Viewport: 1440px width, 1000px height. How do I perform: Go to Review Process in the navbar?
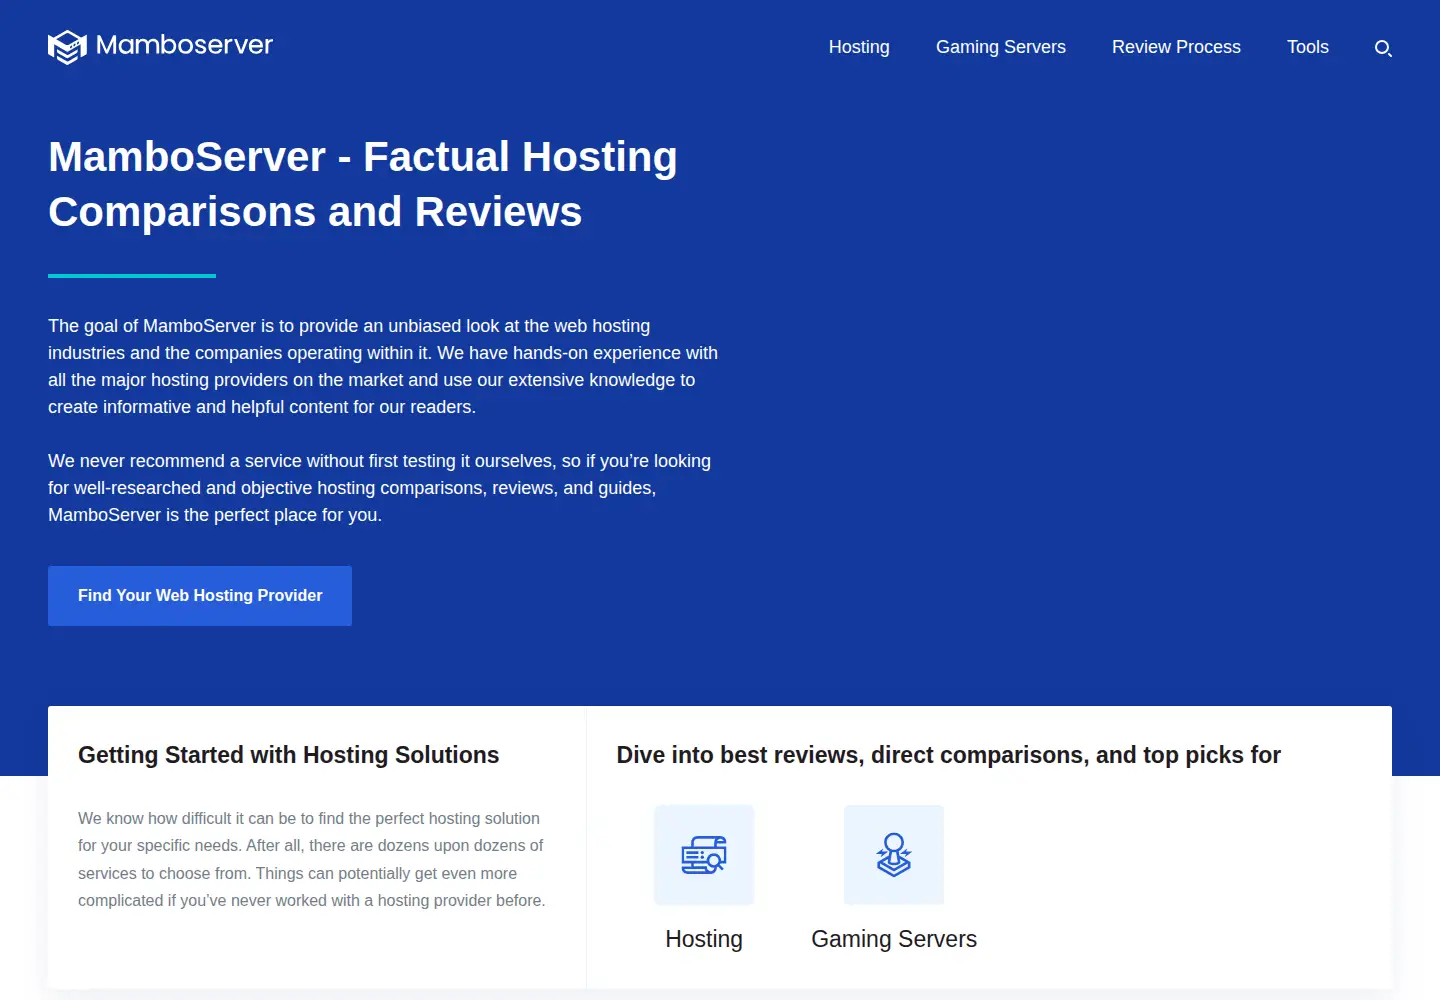click(1176, 47)
